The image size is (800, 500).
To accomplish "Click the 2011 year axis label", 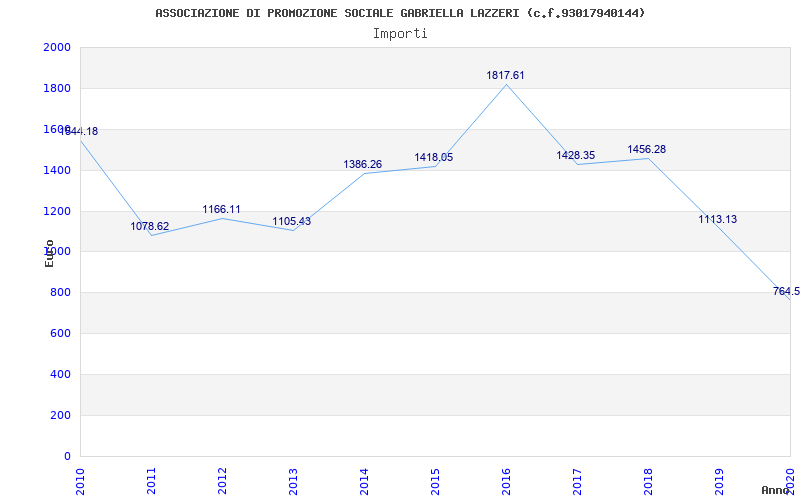I will (151, 480).
